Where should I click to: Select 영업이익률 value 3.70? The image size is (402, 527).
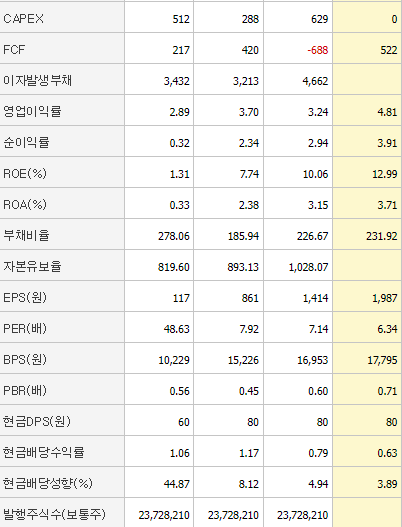(249, 112)
